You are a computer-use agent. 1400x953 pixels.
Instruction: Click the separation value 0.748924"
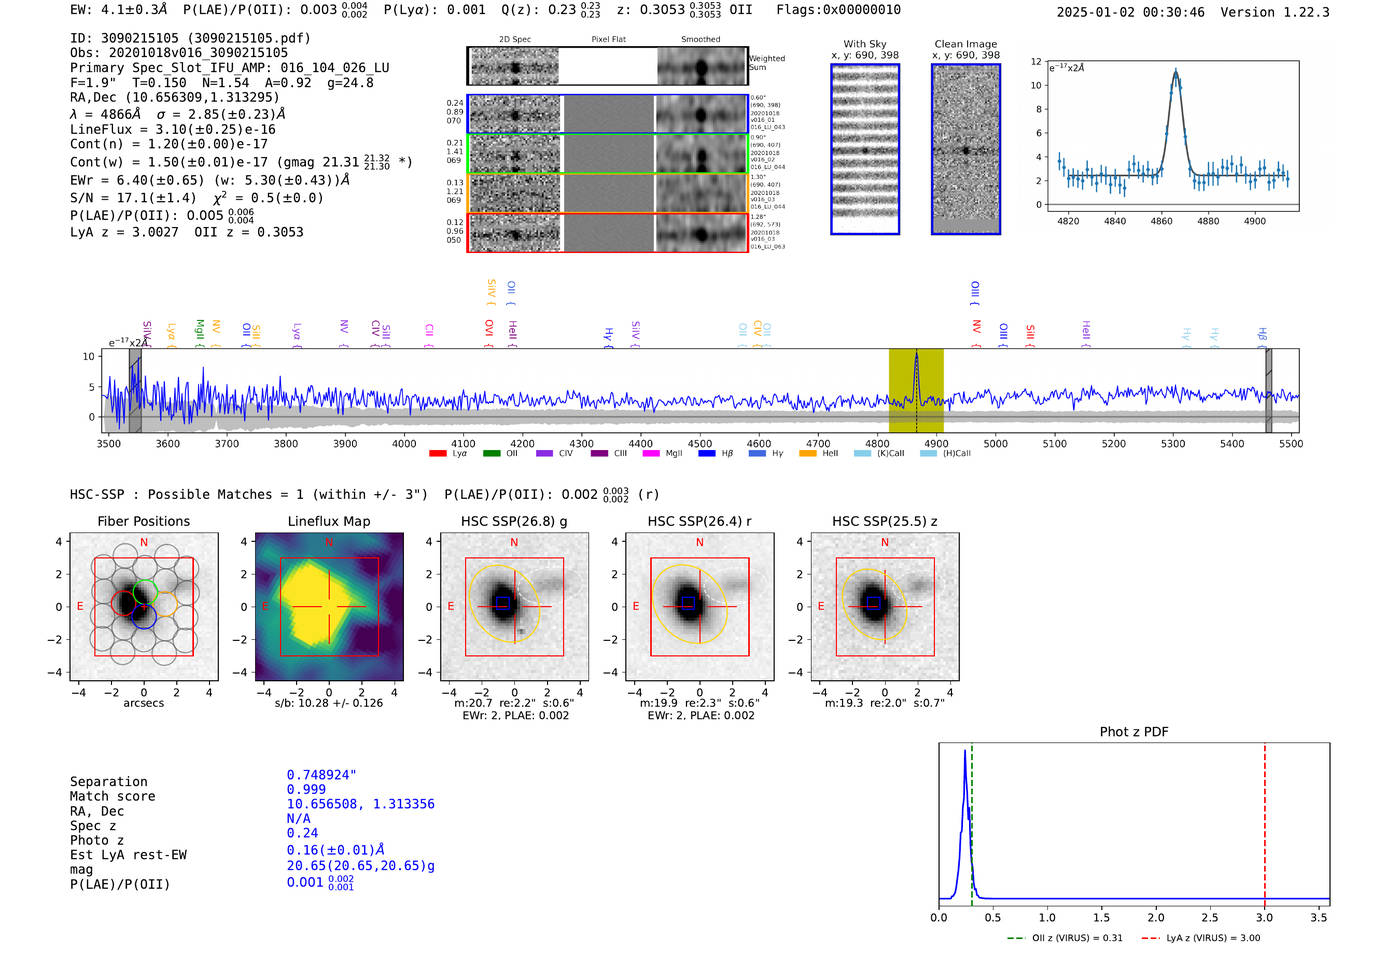click(x=322, y=775)
